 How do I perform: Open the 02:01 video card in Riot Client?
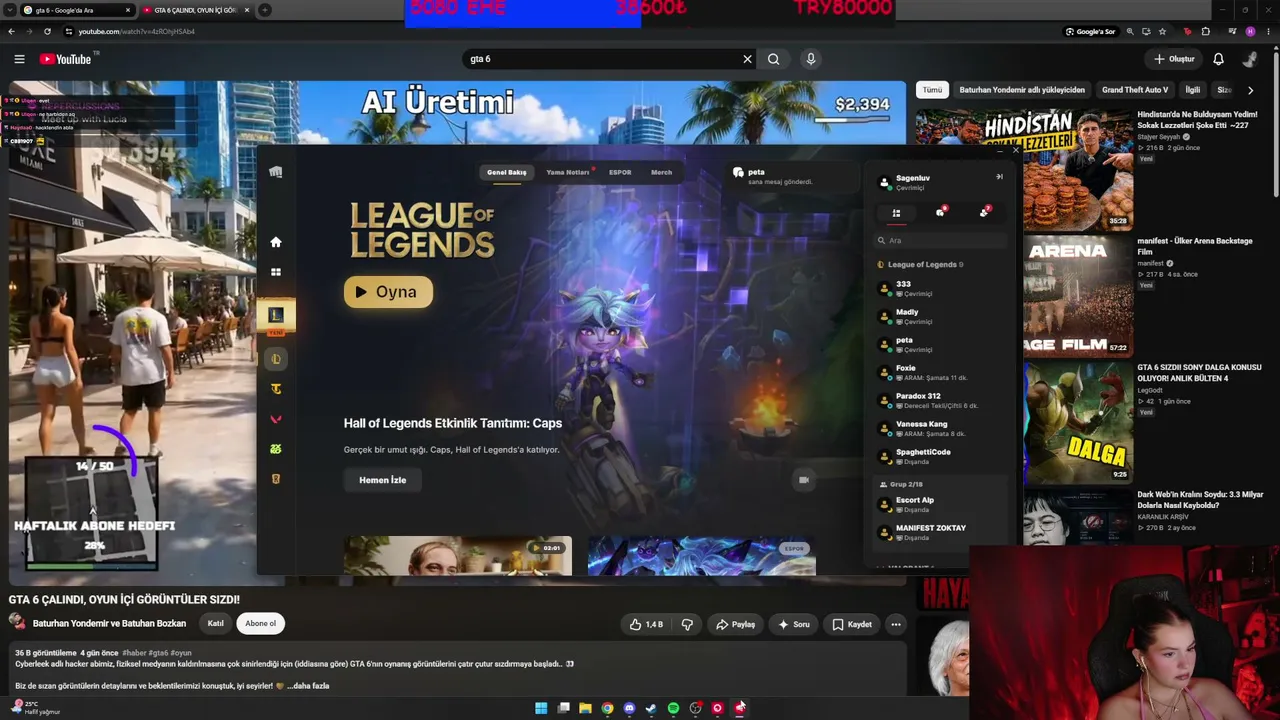[x=458, y=556]
